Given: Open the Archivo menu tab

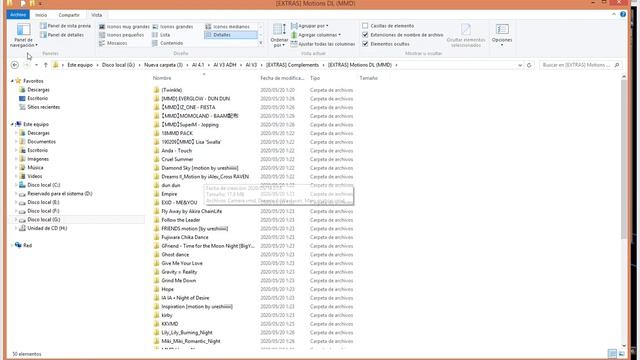Looking at the screenshot, I should click(18, 15).
